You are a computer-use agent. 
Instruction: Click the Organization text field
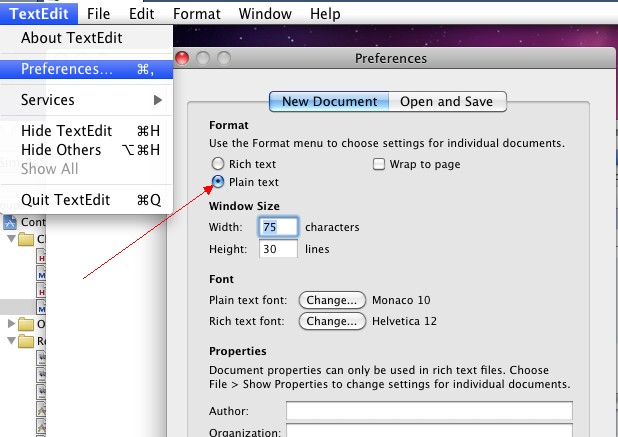pyautogui.click(x=429, y=430)
